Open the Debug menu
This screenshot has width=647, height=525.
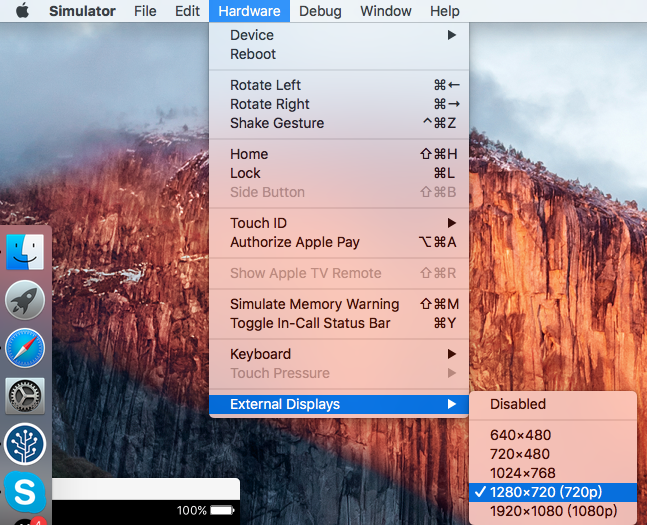[x=320, y=11]
